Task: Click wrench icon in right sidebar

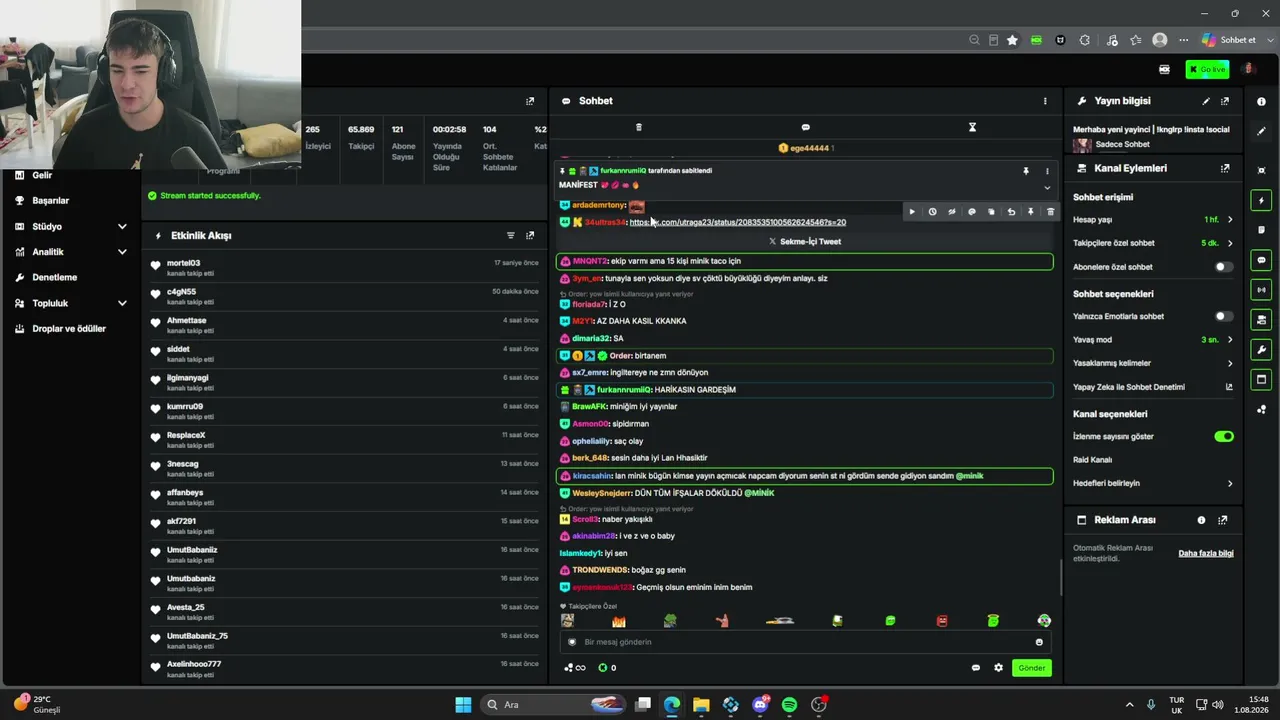Action: 1261,350
